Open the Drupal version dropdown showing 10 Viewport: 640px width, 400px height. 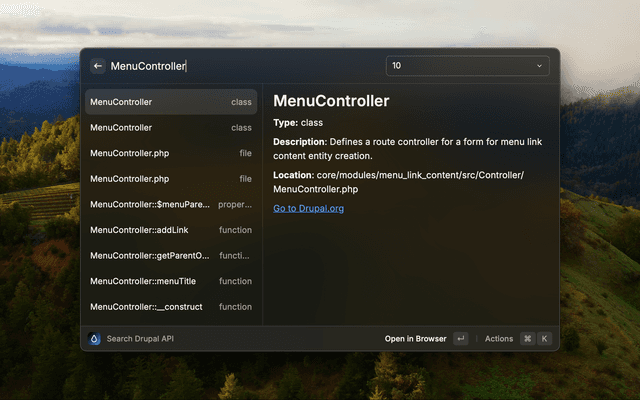467,66
